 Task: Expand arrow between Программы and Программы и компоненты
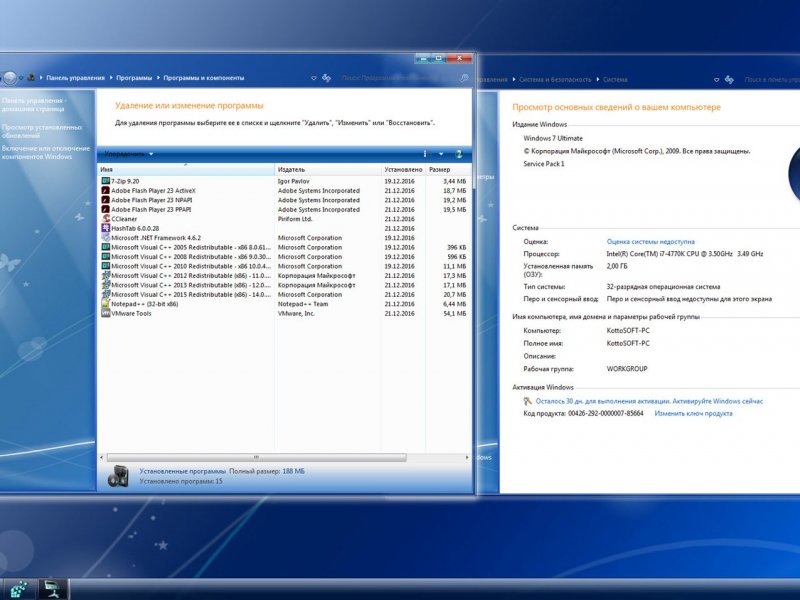pos(158,78)
